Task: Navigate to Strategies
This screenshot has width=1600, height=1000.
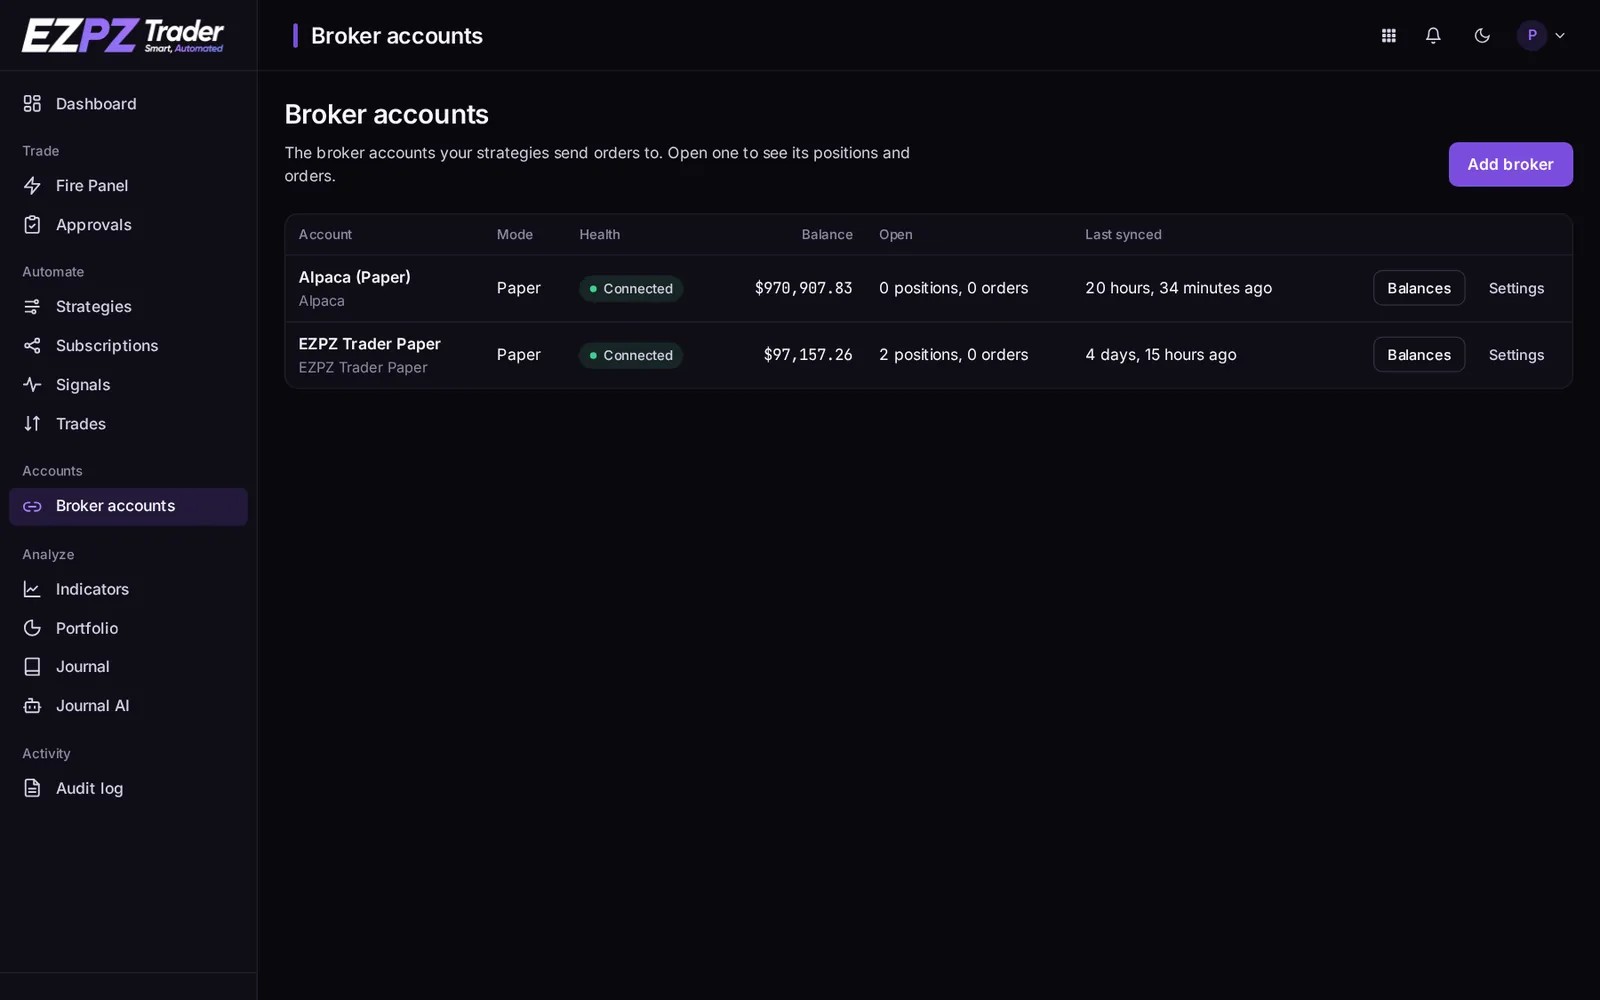Action: coord(128,307)
